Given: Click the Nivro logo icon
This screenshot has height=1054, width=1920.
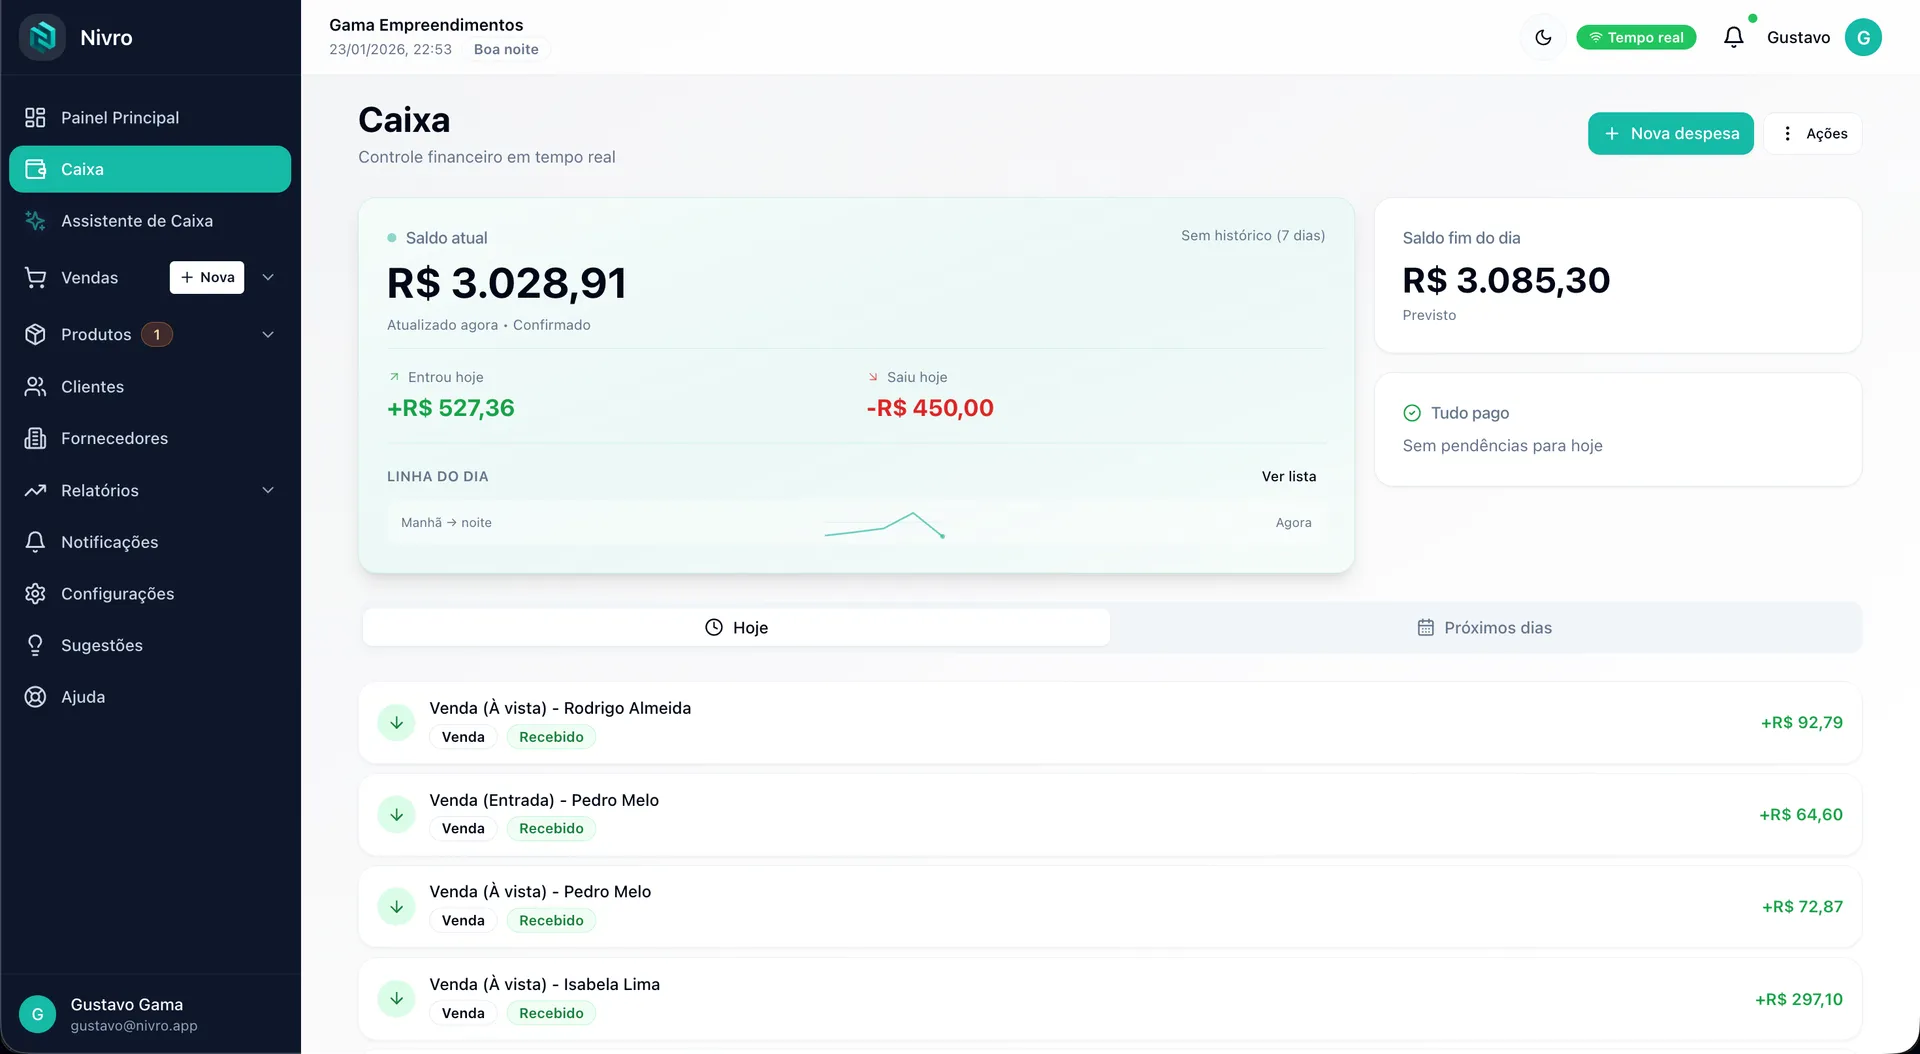Looking at the screenshot, I should (42, 38).
